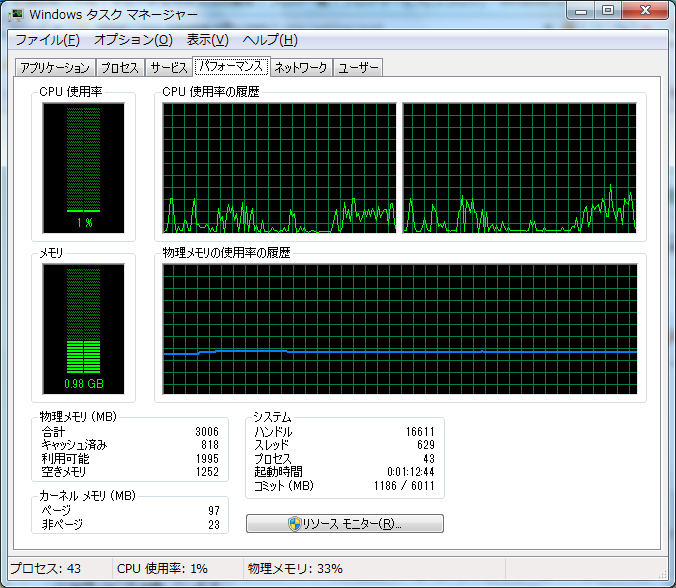Switch to the ユーザー tab
Screen dimensions: 676x588
click(358, 68)
